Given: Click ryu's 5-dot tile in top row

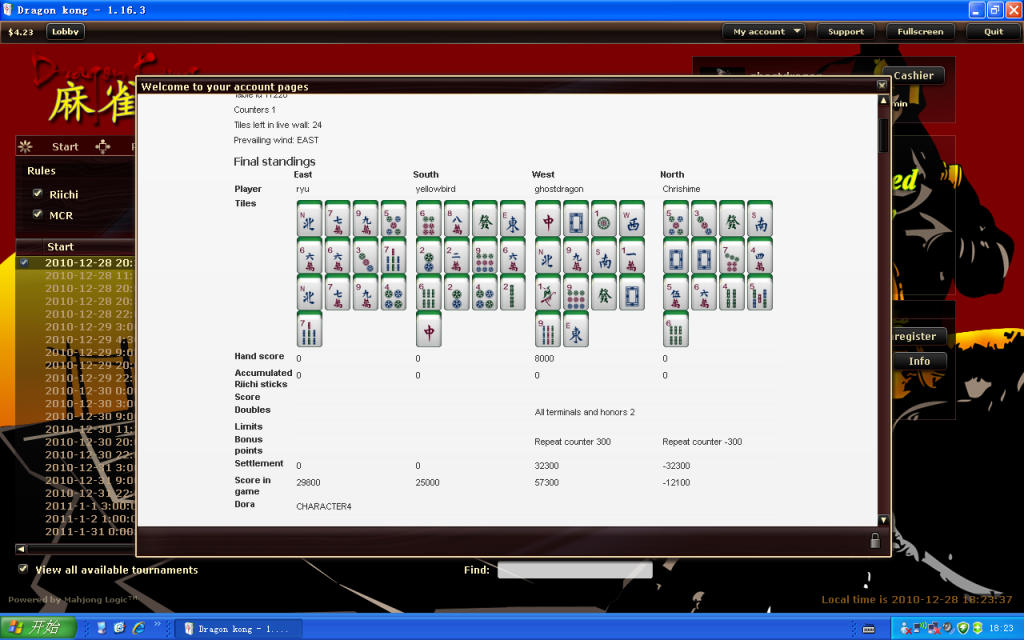Looking at the screenshot, I should 394,219.
